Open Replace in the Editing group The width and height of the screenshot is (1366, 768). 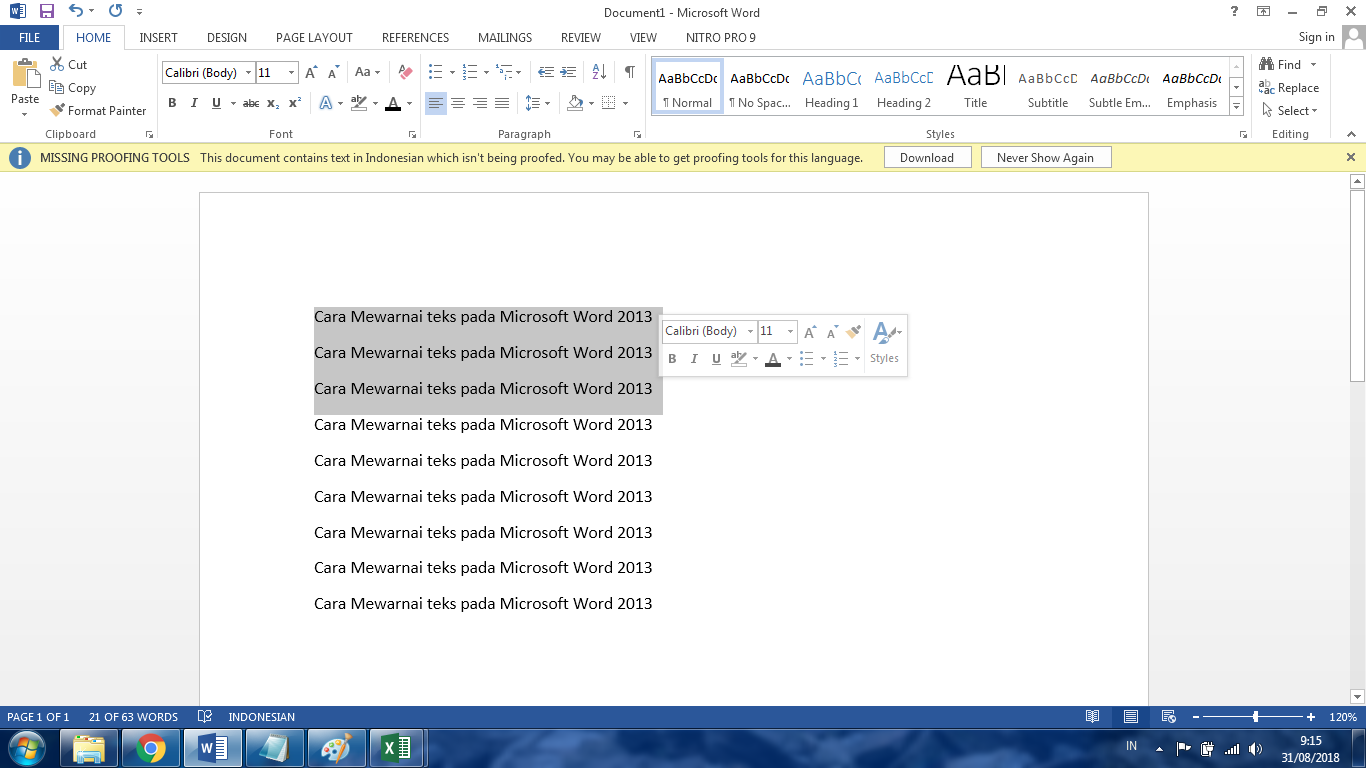pyautogui.click(x=1289, y=87)
